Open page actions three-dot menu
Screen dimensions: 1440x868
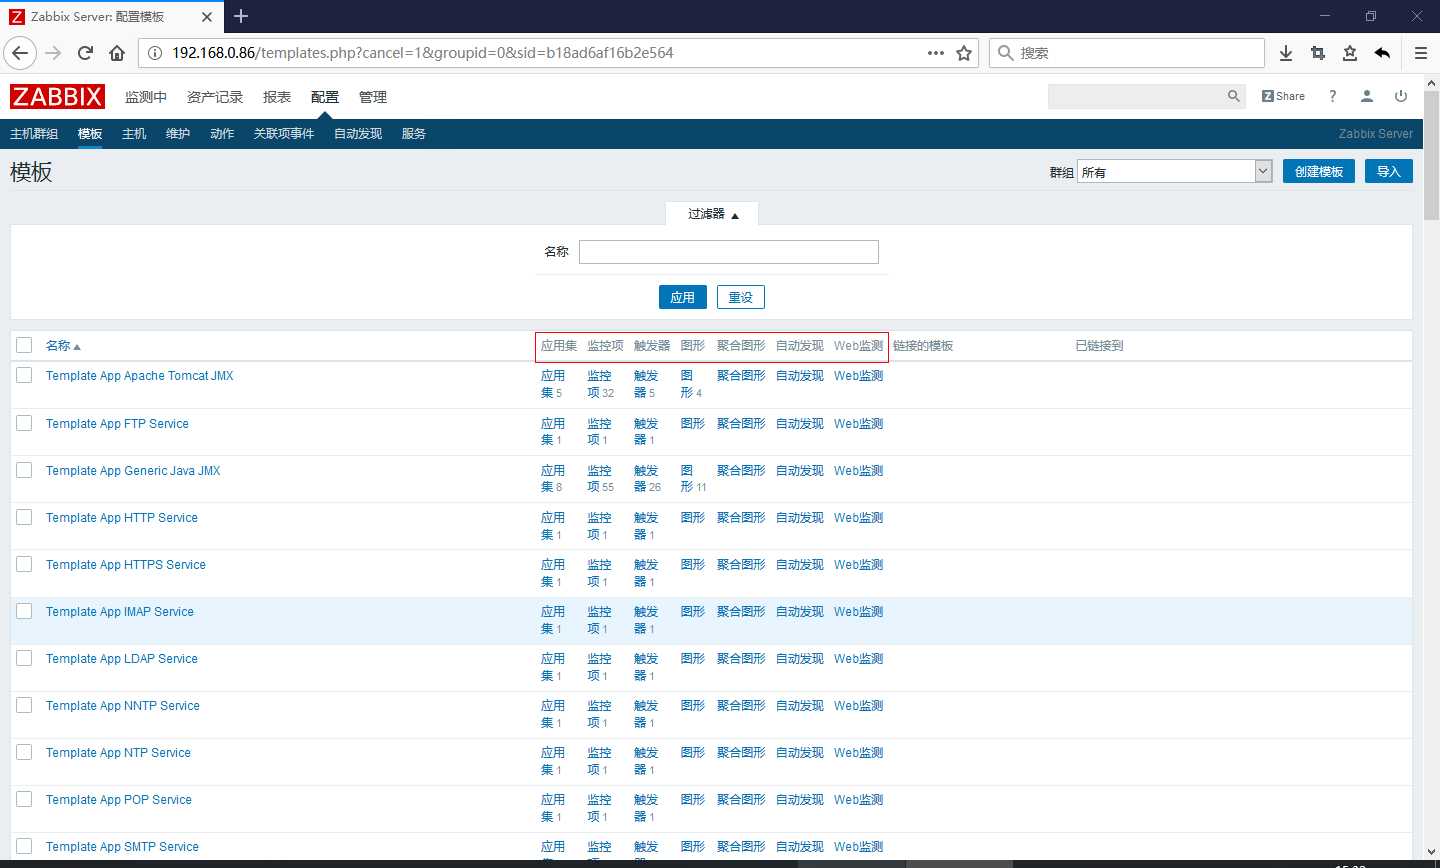pyautogui.click(x=936, y=53)
